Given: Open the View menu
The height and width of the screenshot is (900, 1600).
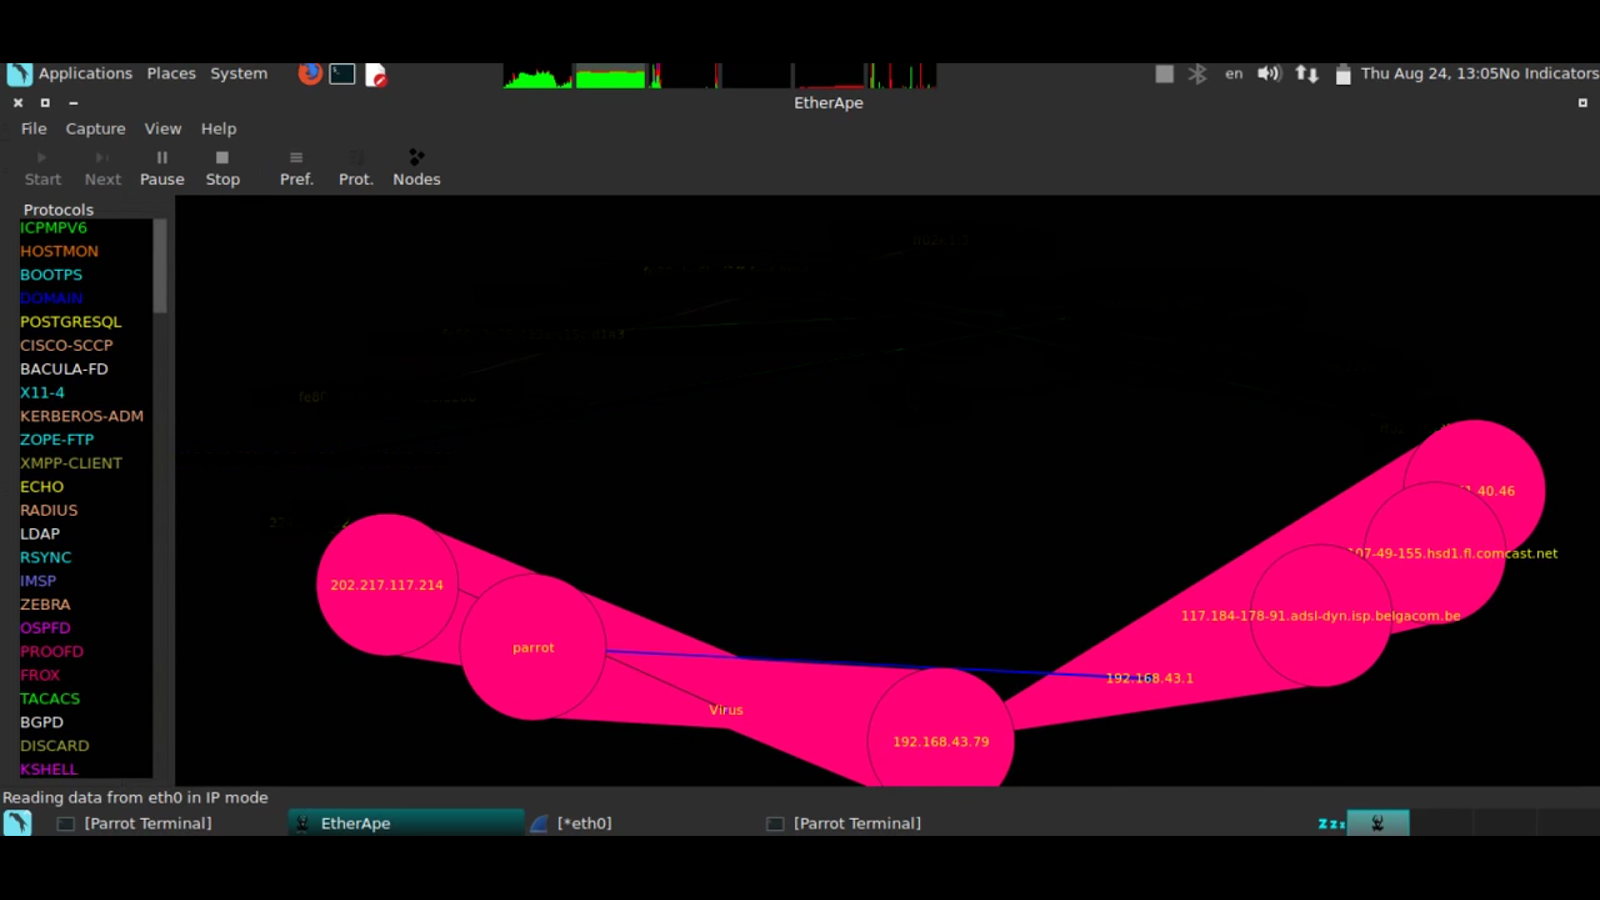Looking at the screenshot, I should pyautogui.click(x=163, y=128).
